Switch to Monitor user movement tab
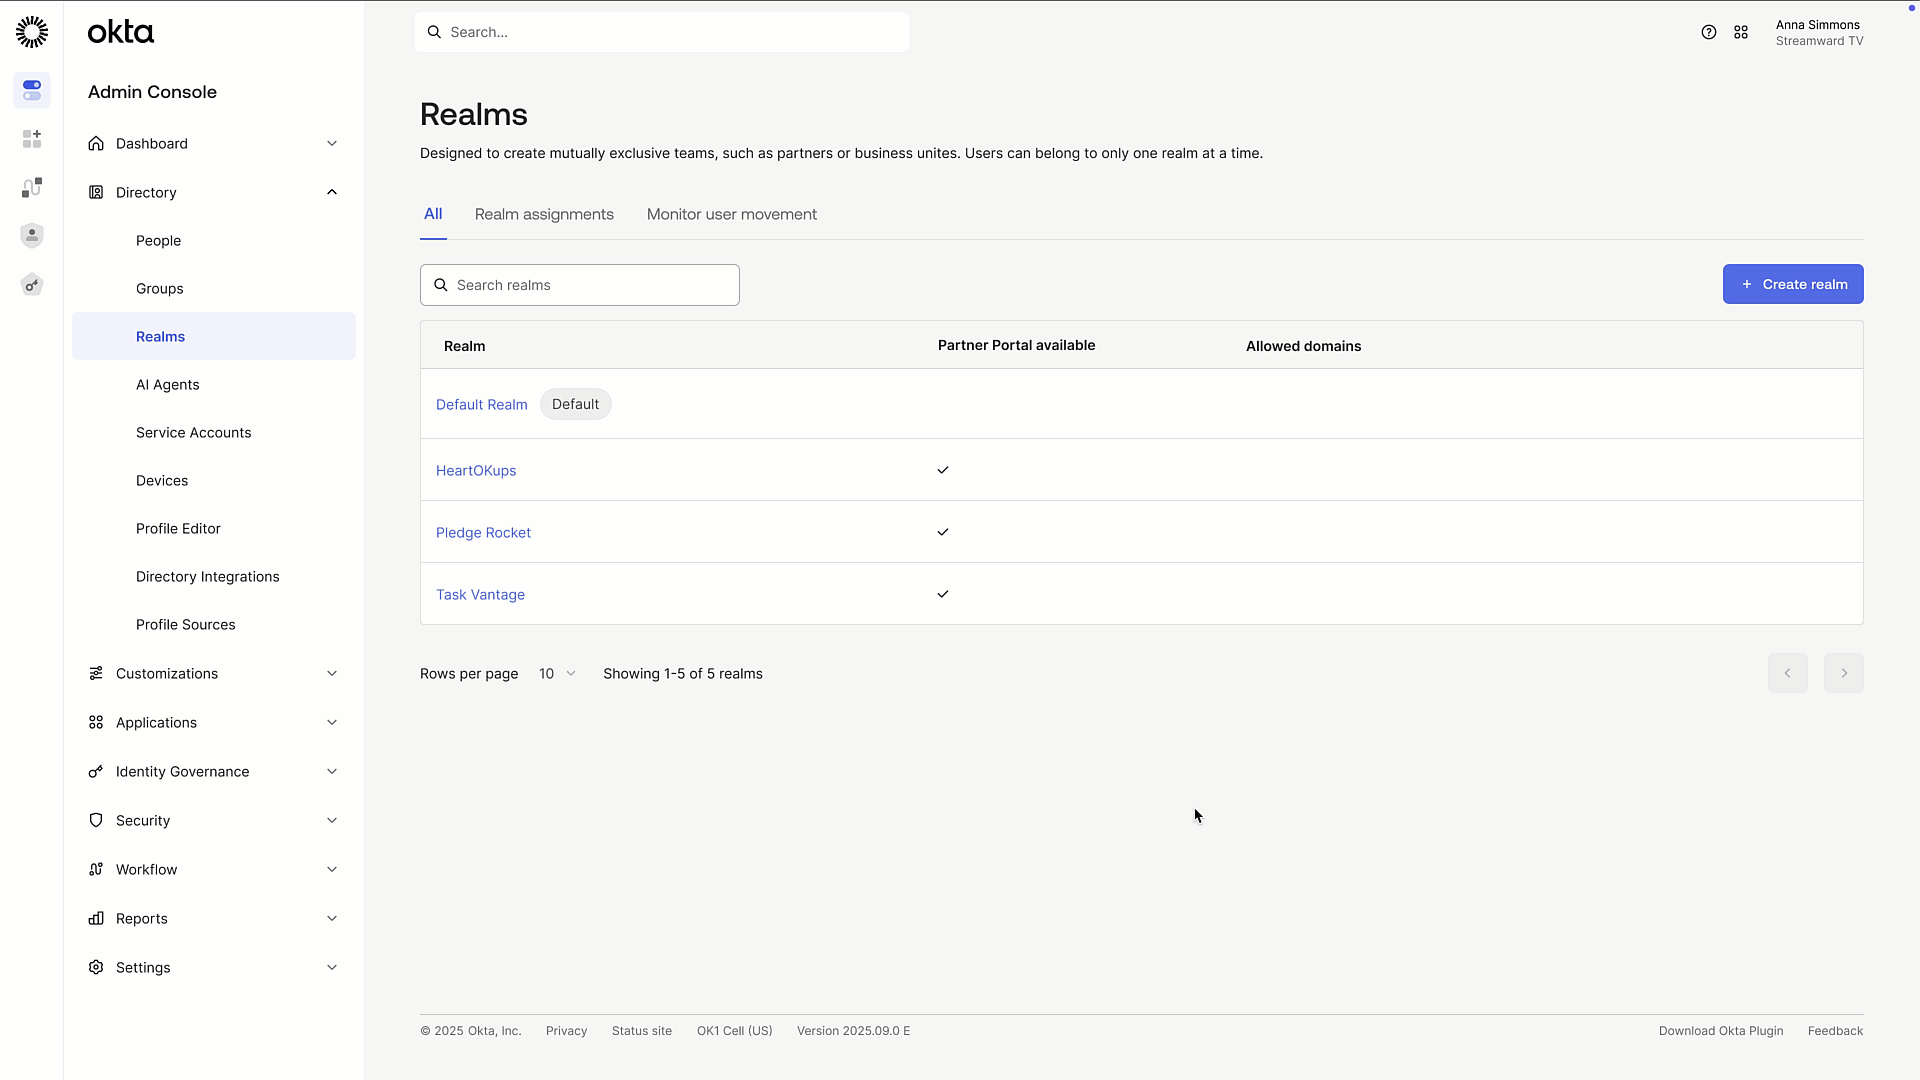Image resolution: width=1920 pixels, height=1080 pixels. tap(731, 214)
